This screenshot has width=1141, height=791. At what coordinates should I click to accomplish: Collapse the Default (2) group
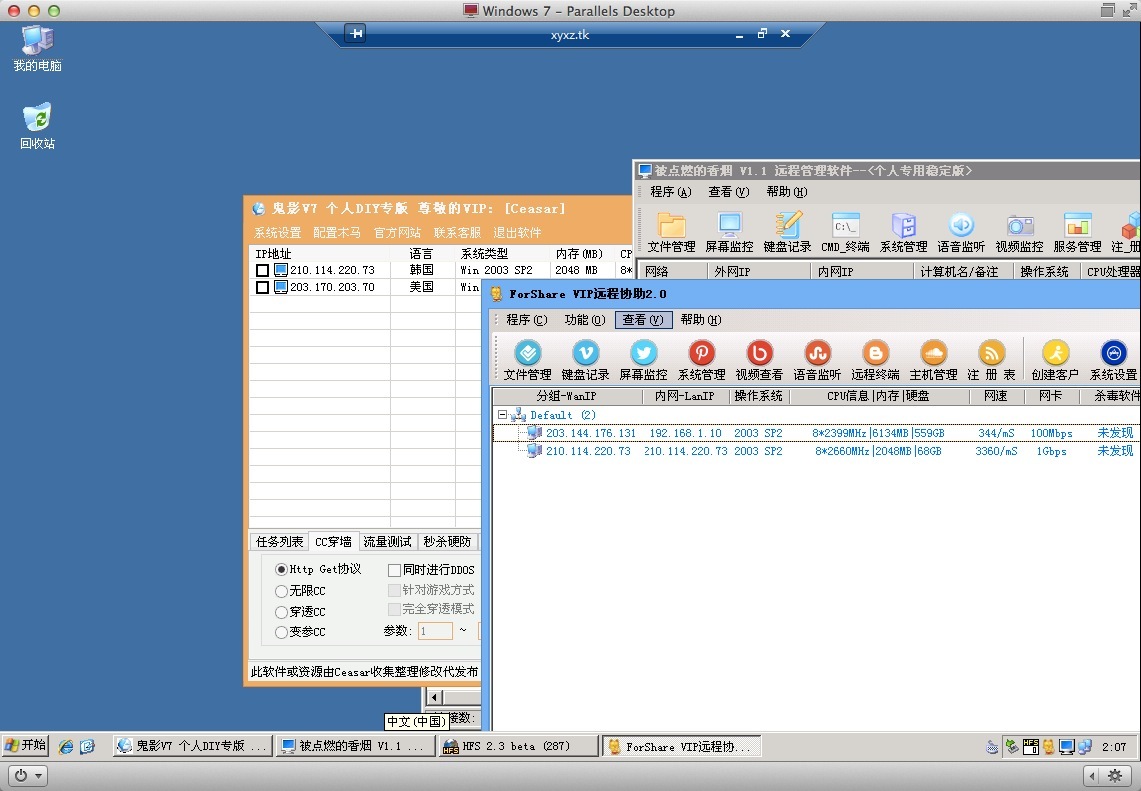[x=502, y=415]
